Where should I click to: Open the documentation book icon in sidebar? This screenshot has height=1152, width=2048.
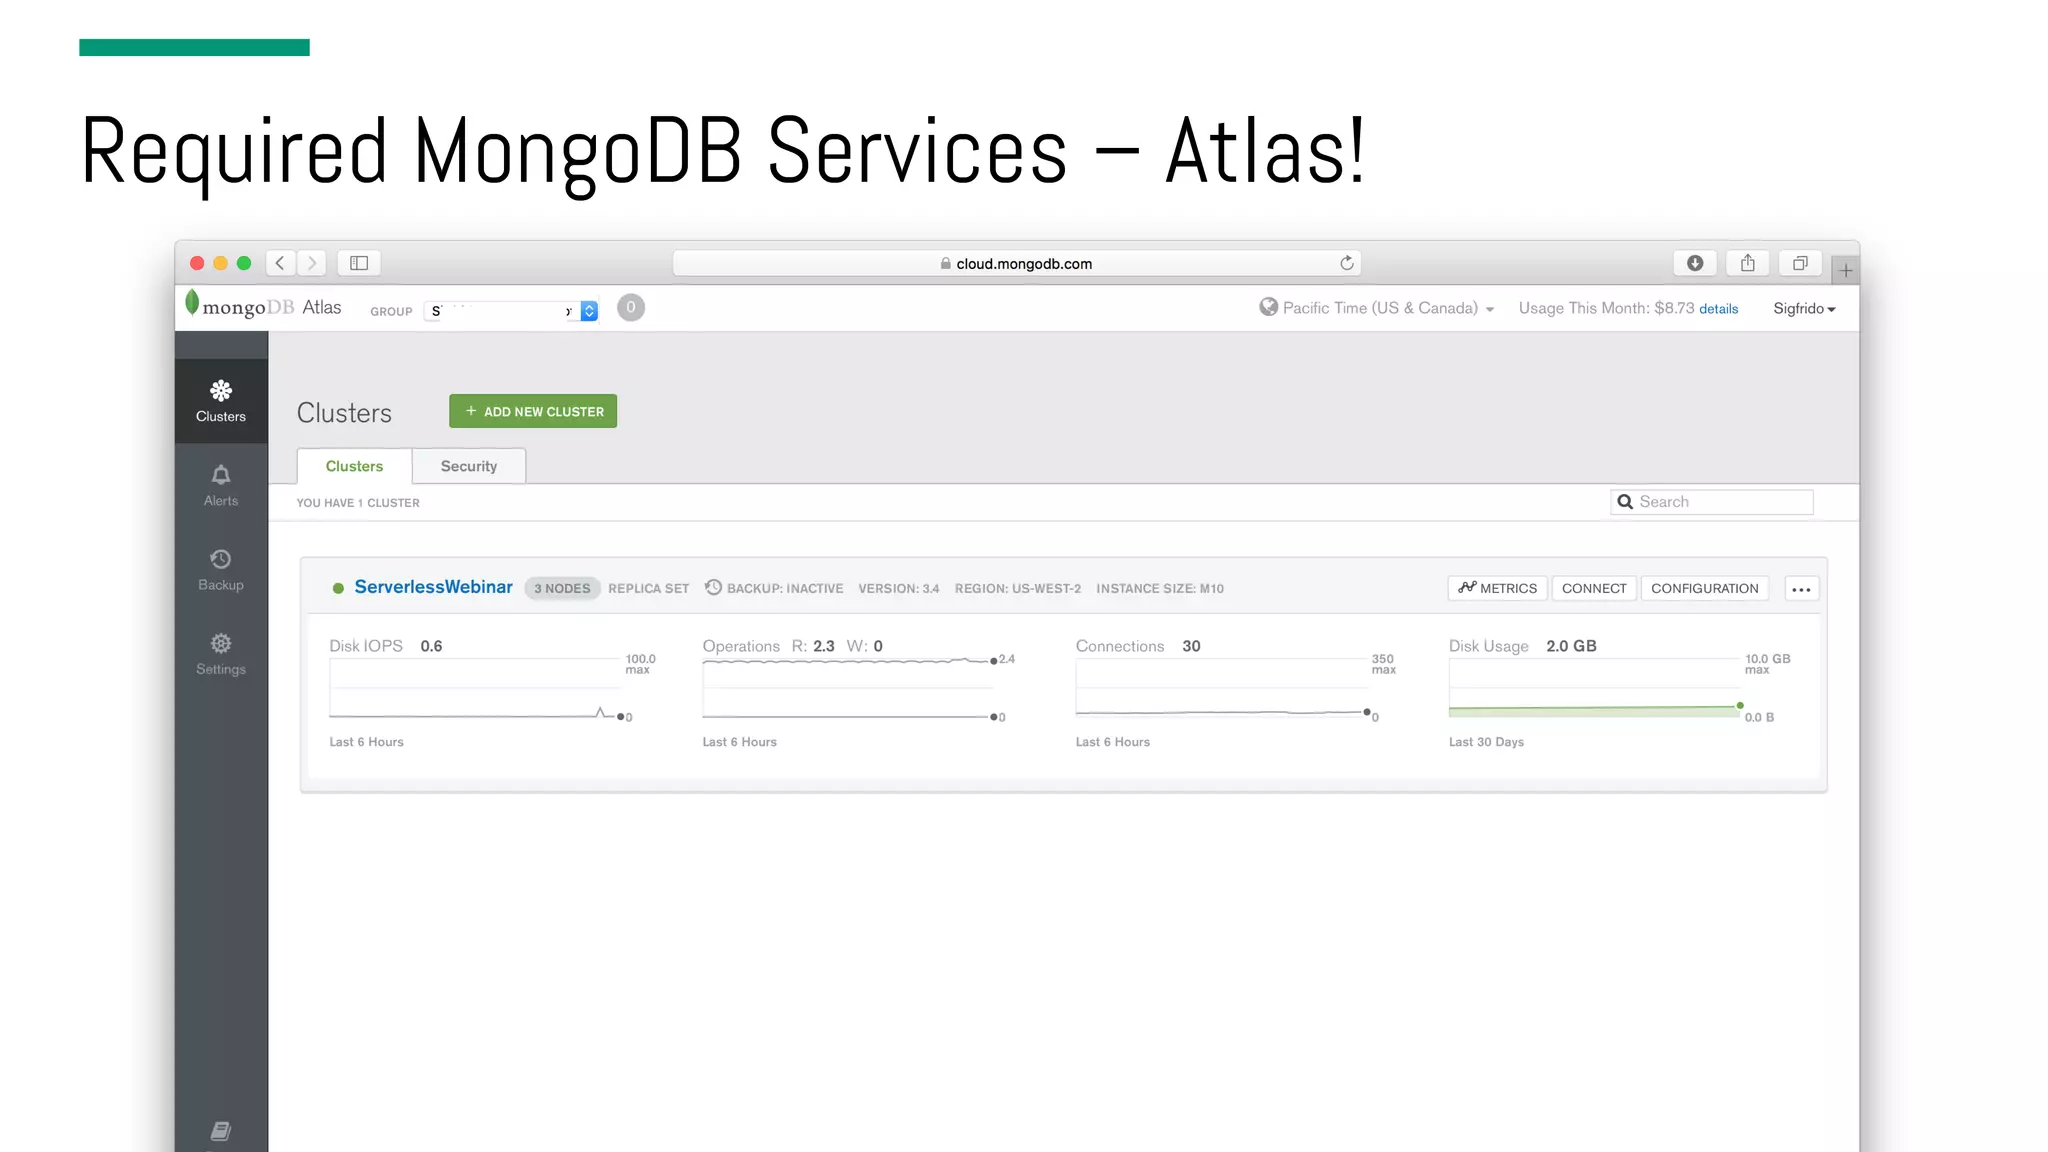221,1131
